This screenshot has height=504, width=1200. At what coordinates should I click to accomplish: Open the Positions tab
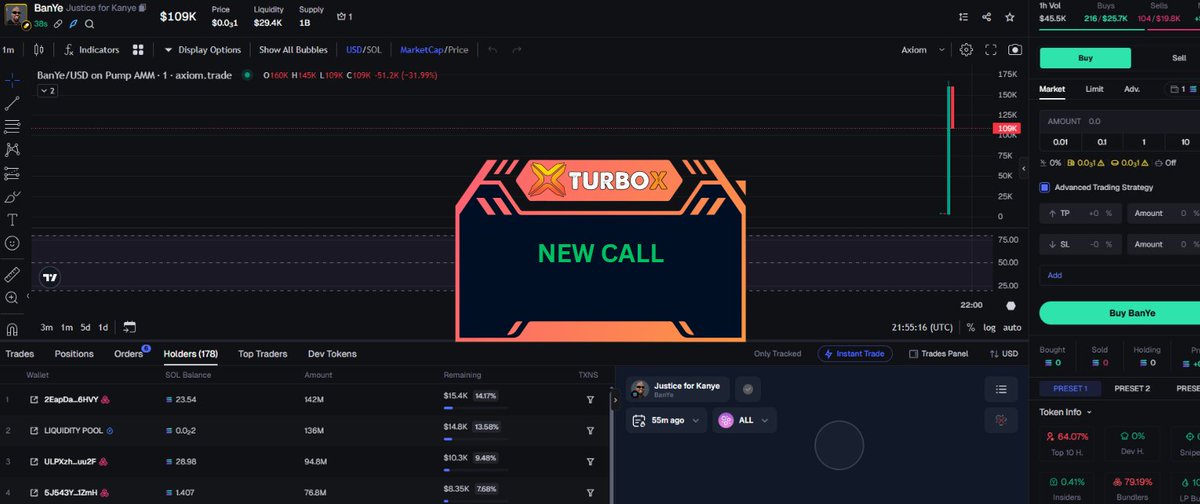74,354
